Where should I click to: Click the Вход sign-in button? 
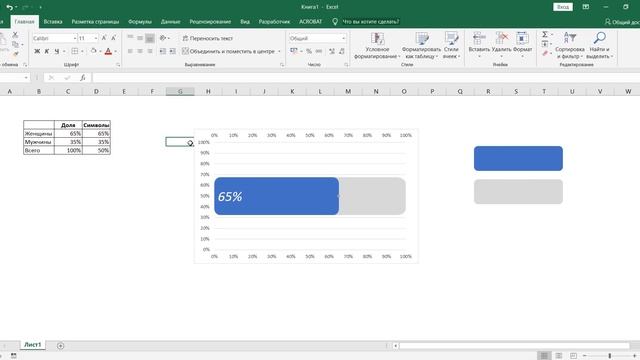(x=563, y=7)
